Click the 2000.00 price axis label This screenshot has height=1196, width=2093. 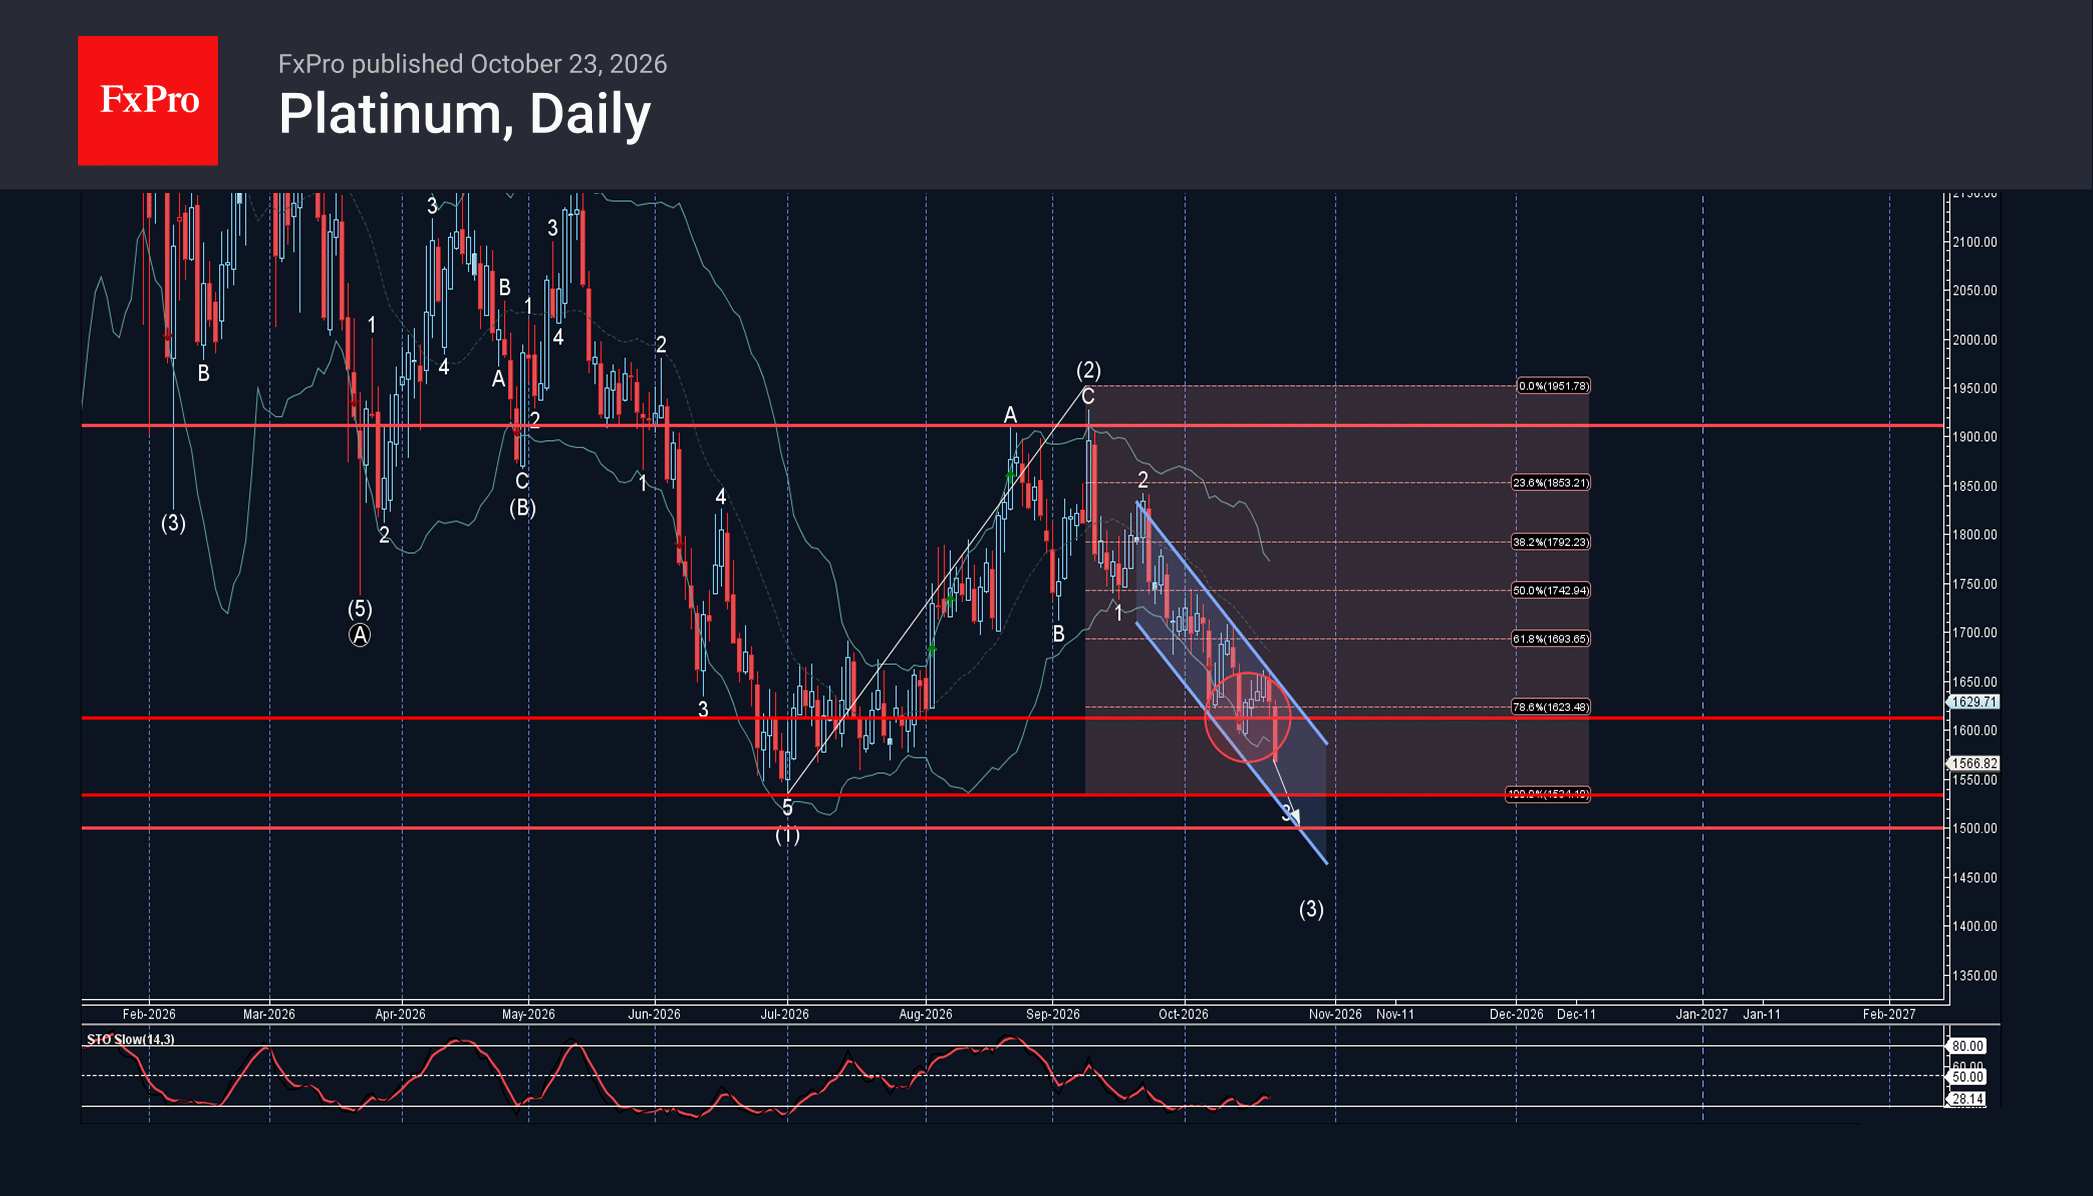(x=1975, y=340)
